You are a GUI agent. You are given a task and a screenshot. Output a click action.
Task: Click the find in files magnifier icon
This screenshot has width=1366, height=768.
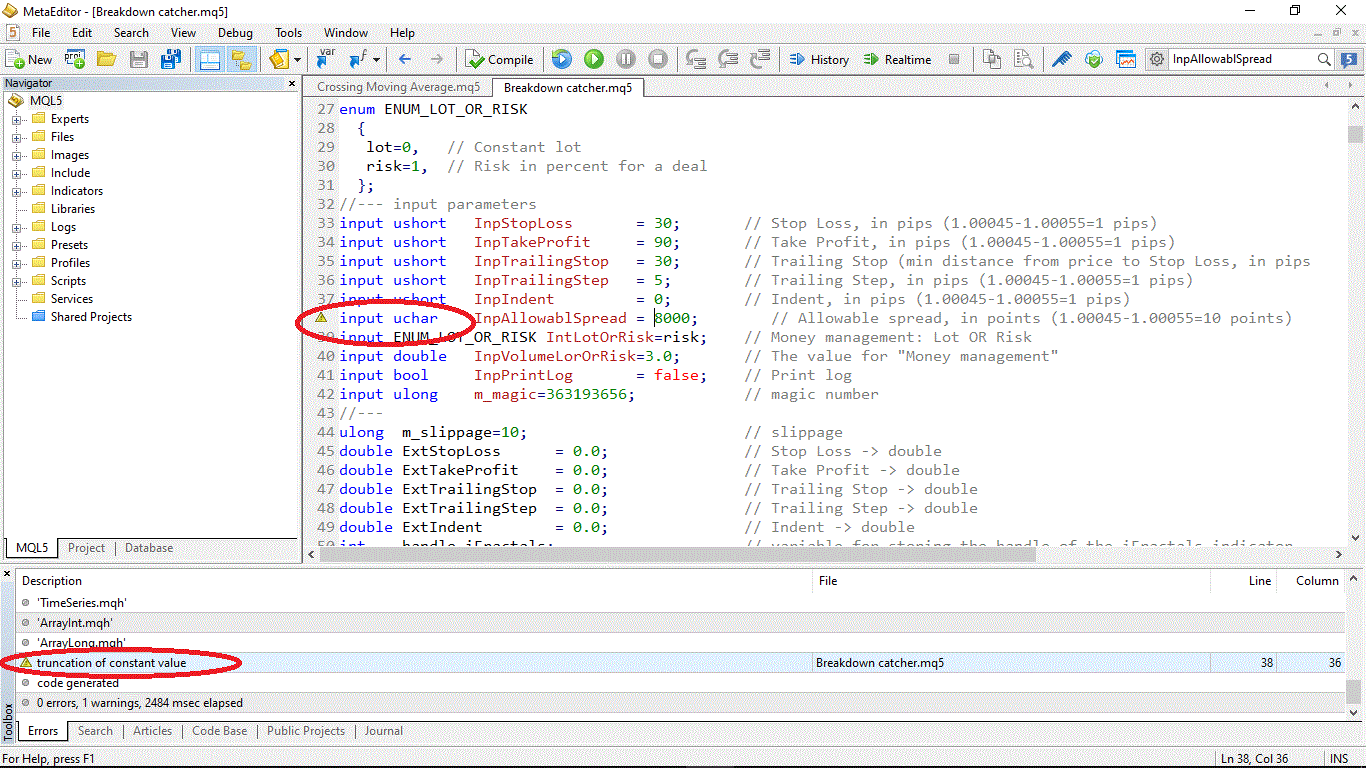click(x=1023, y=60)
